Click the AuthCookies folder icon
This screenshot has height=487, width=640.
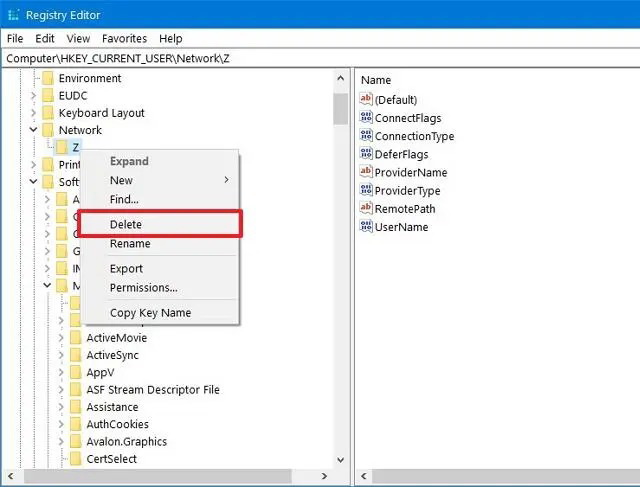(76, 425)
